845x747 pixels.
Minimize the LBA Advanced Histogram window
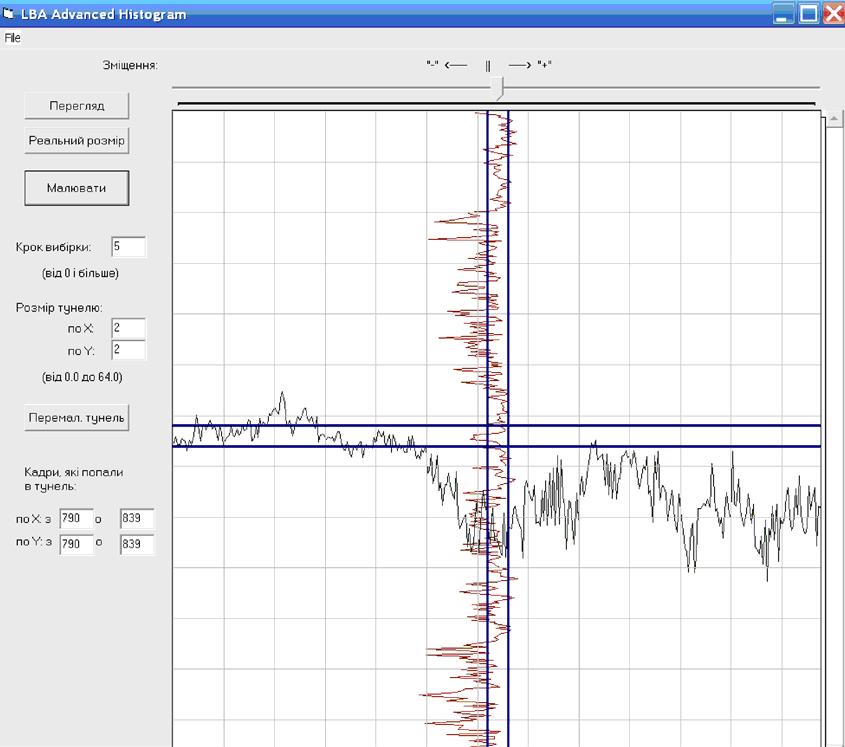coord(784,13)
